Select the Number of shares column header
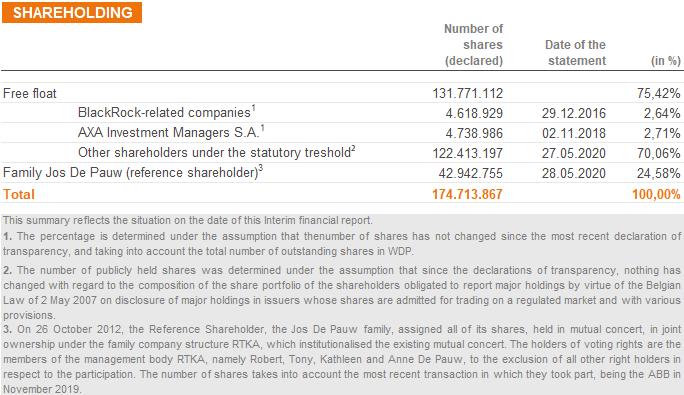Image resolution: width=684 pixels, height=395 pixels. click(x=473, y=45)
